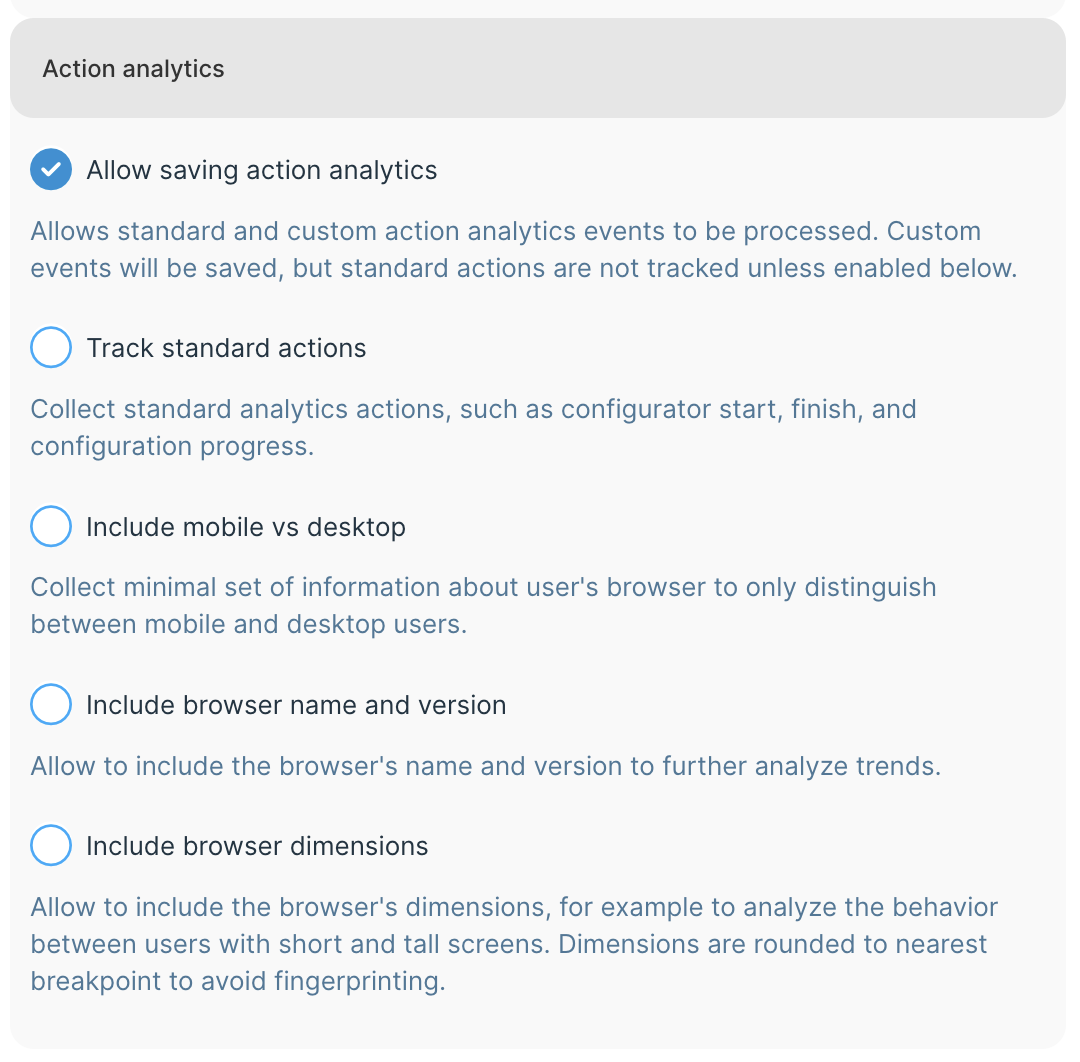Check the Include browser name and version box

point(51,705)
